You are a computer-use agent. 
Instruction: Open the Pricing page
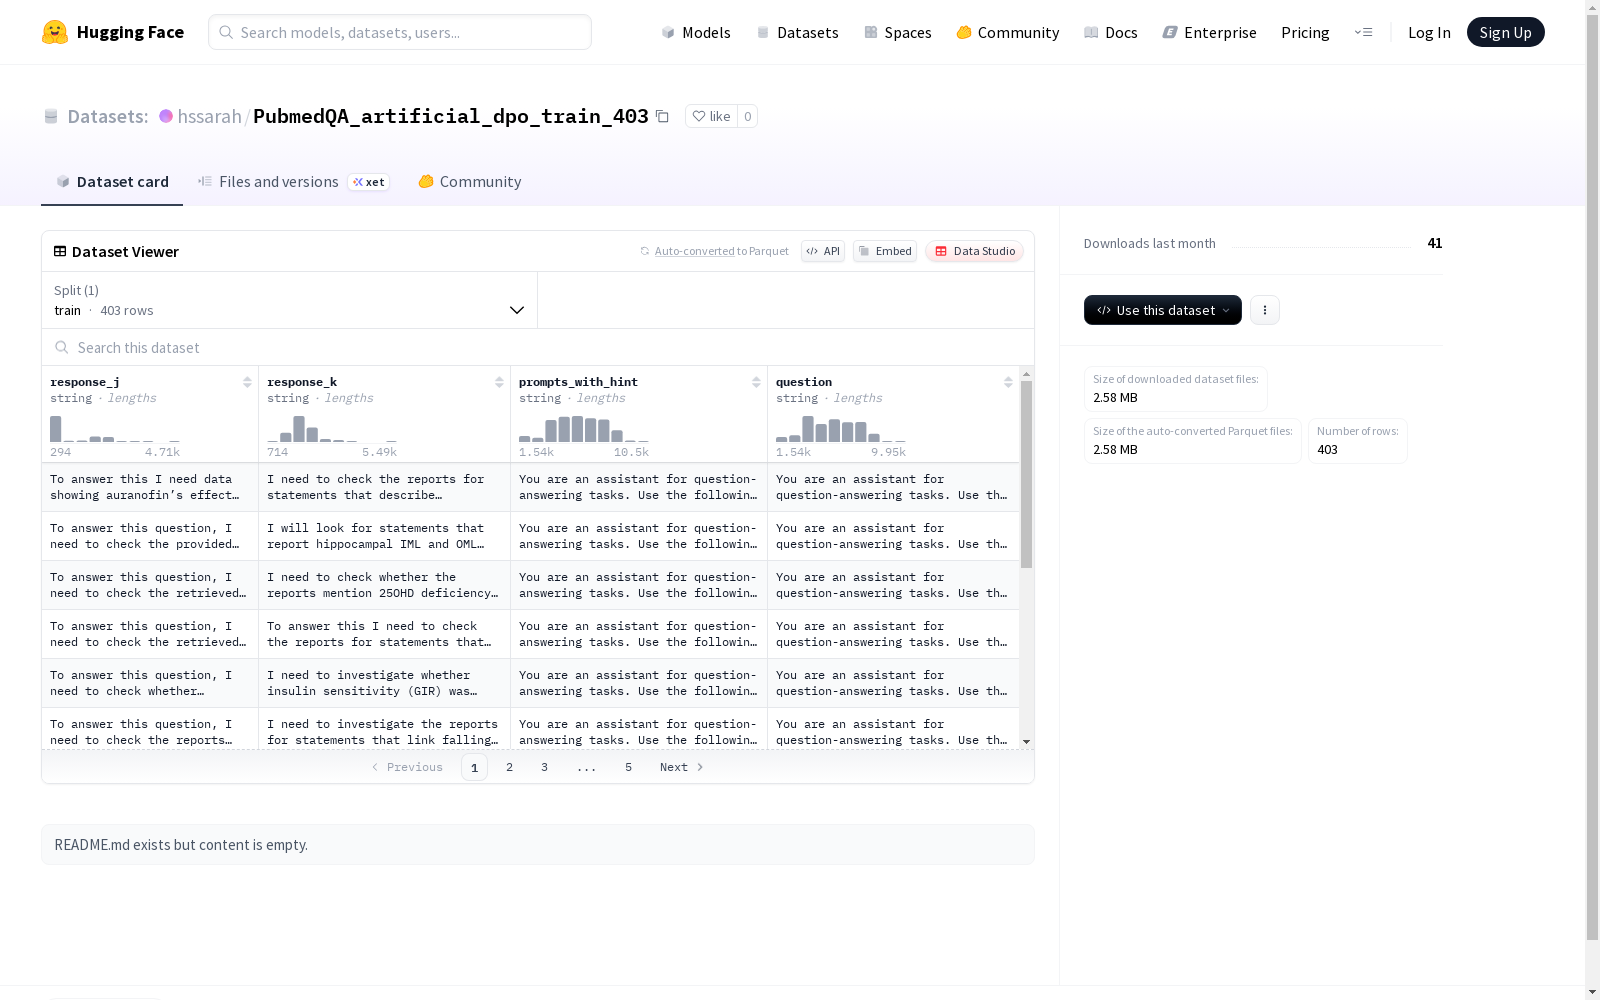(x=1305, y=32)
